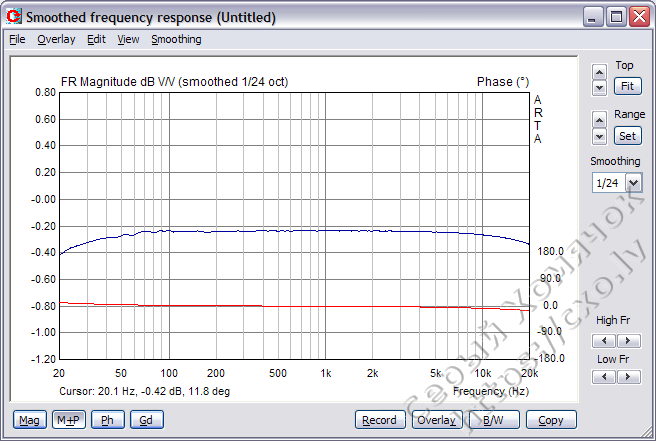Click the blue magnitude curve near 1k

click(325, 230)
